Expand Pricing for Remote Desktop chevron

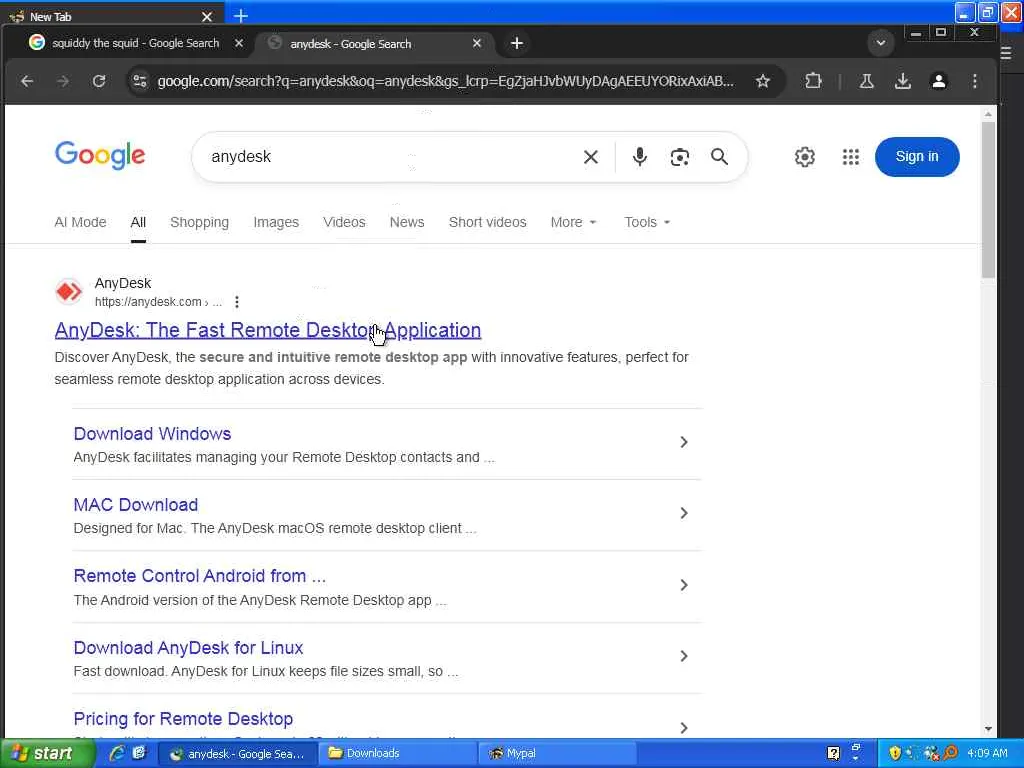pyautogui.click(x=683, y=728)
